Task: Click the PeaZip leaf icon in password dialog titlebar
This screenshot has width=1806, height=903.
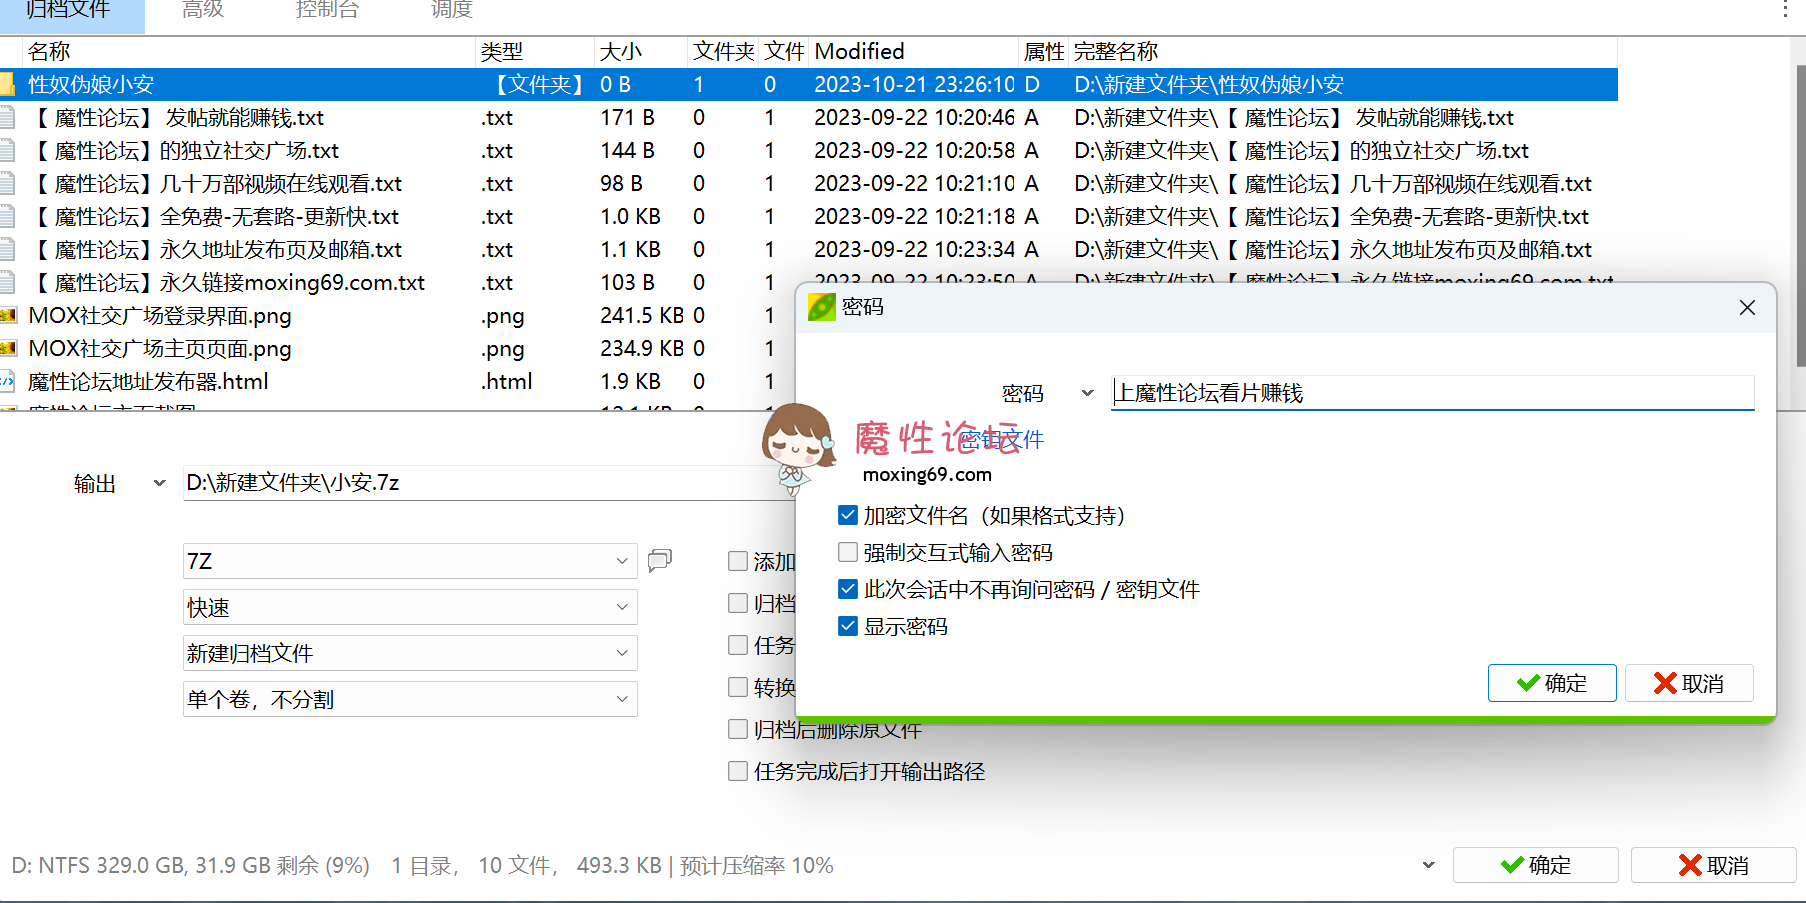Action: coord(821,307)
